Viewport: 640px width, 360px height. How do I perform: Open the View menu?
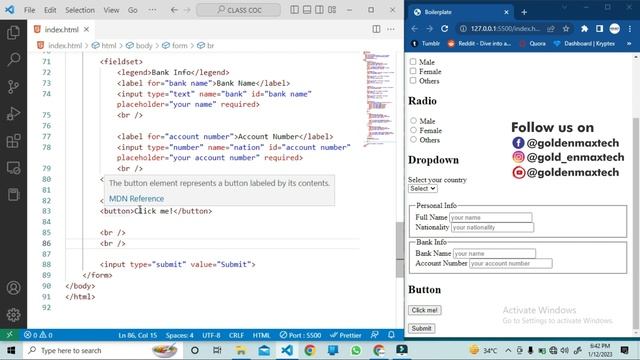(x=111, y=10)
